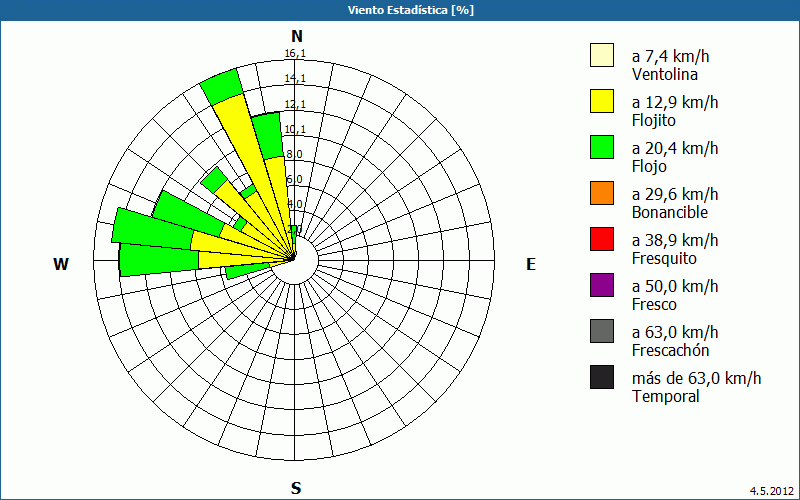
Task: Click the 'a 38,9 km/h' legend text
Action: [x=675, y=240]
